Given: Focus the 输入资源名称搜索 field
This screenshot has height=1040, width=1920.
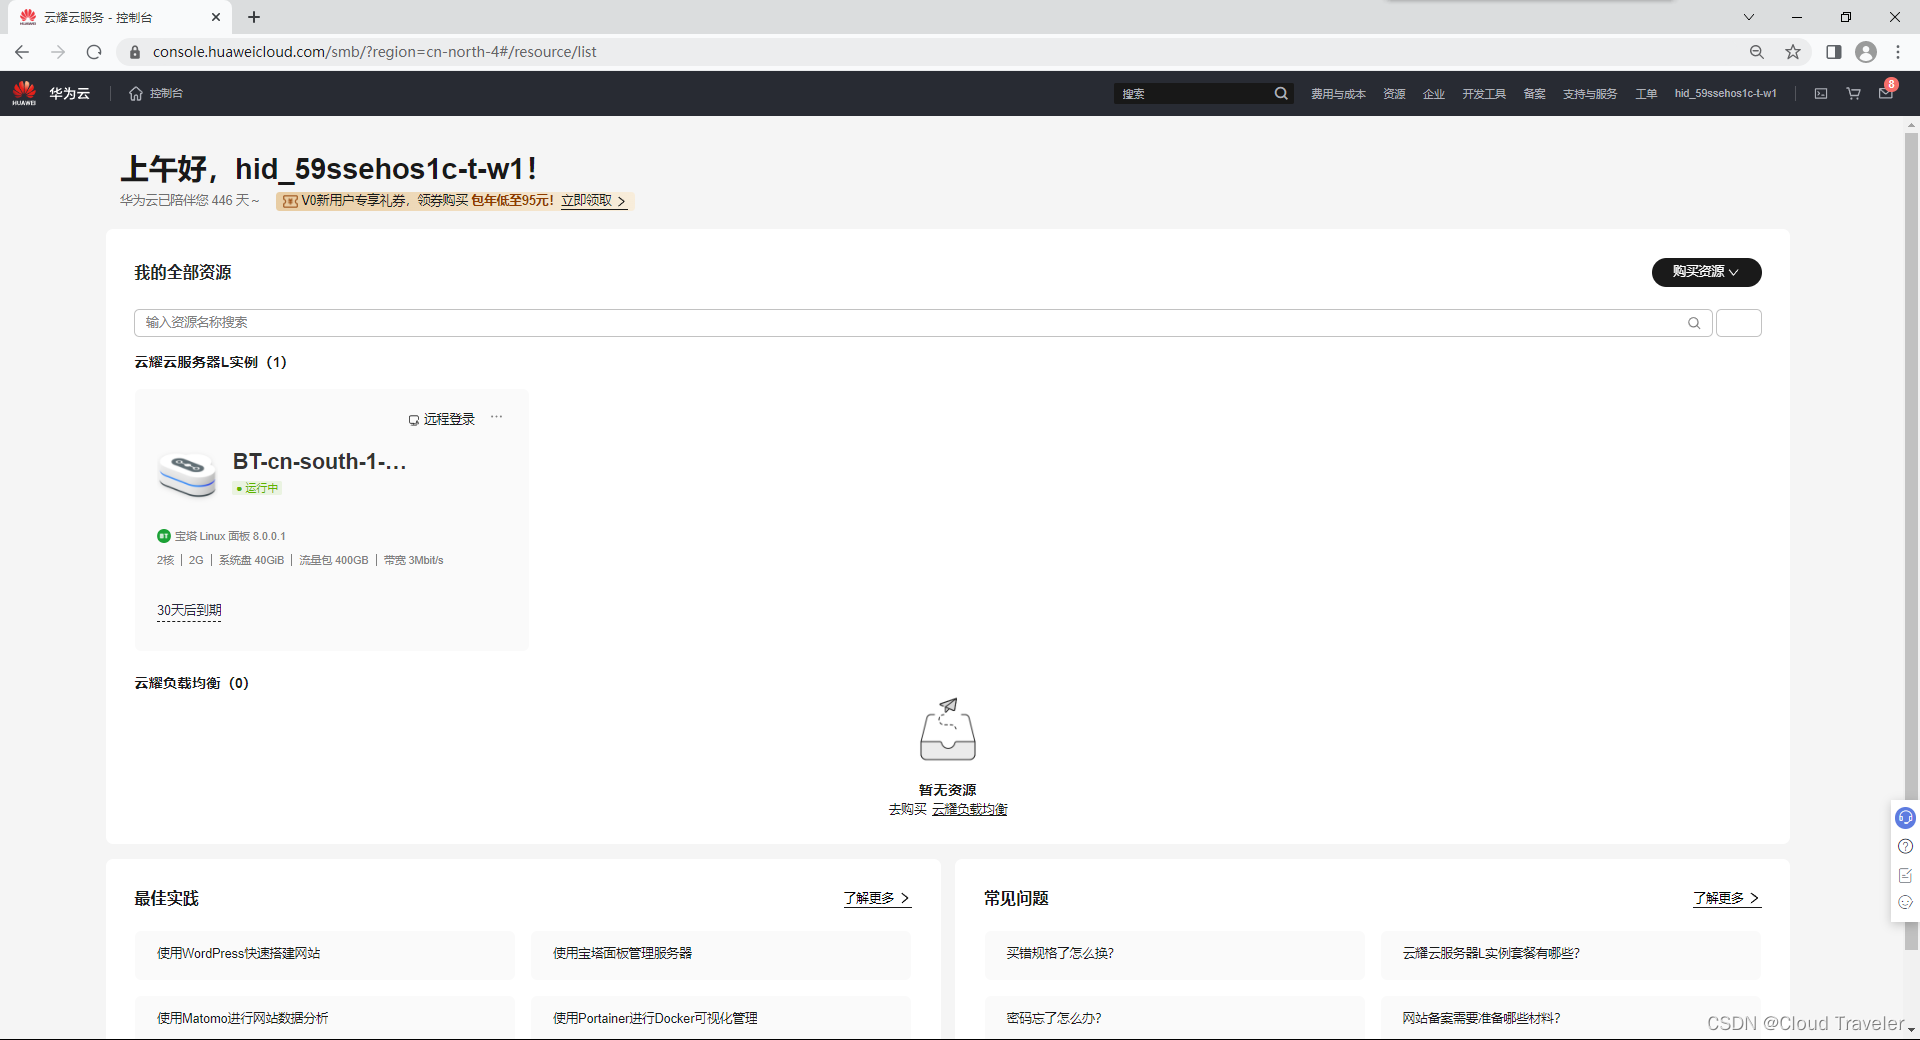Looking at the screenshot, I should click(x=923, y=323).
